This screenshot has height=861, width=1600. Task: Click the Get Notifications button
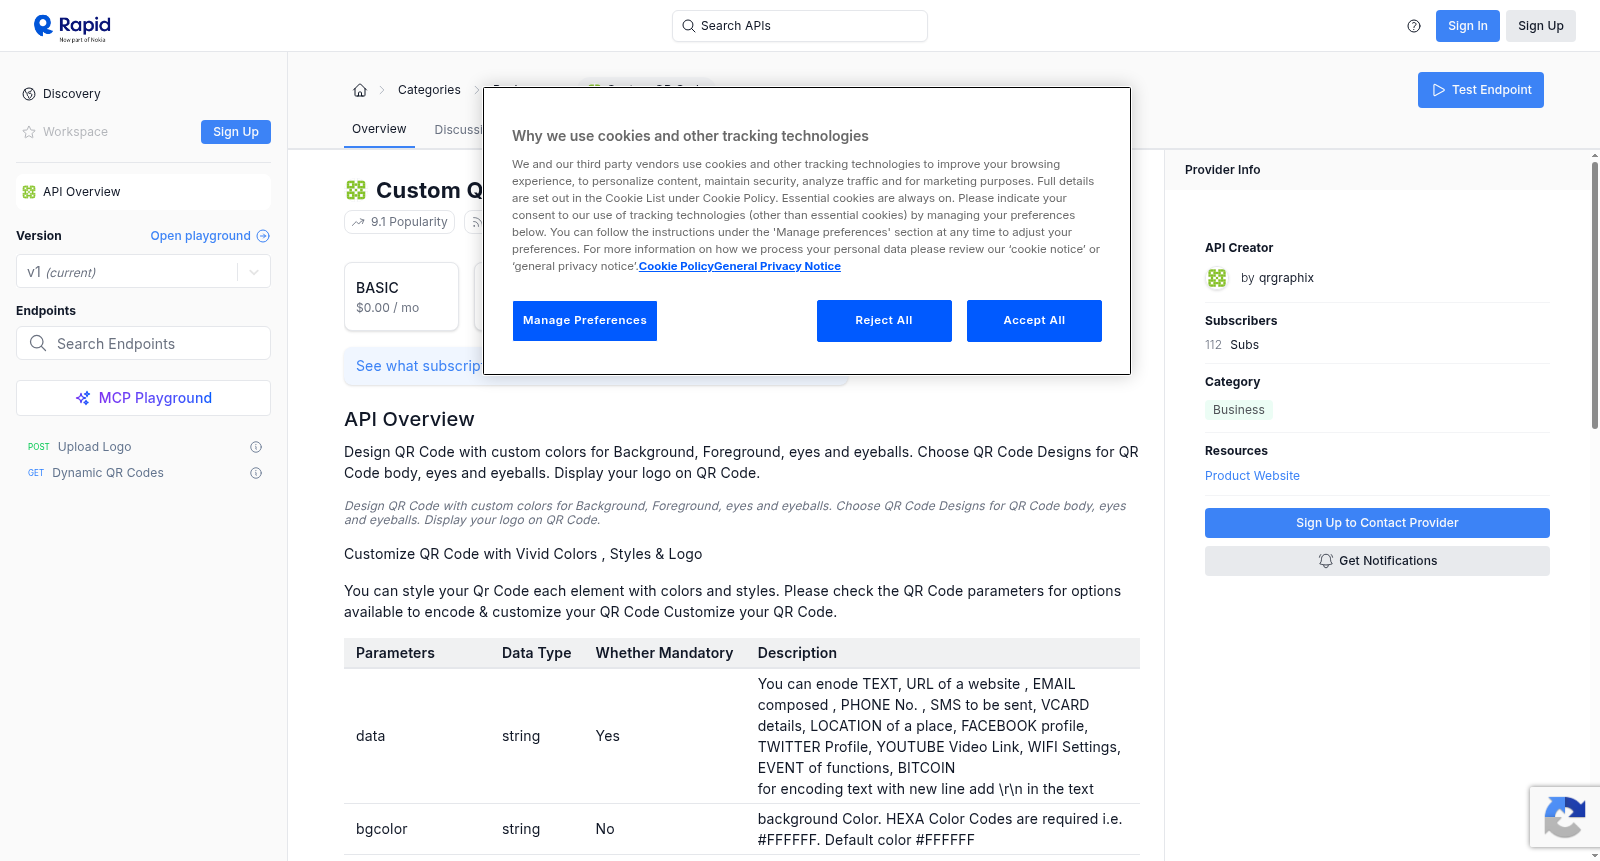[x=1377, y=561]
